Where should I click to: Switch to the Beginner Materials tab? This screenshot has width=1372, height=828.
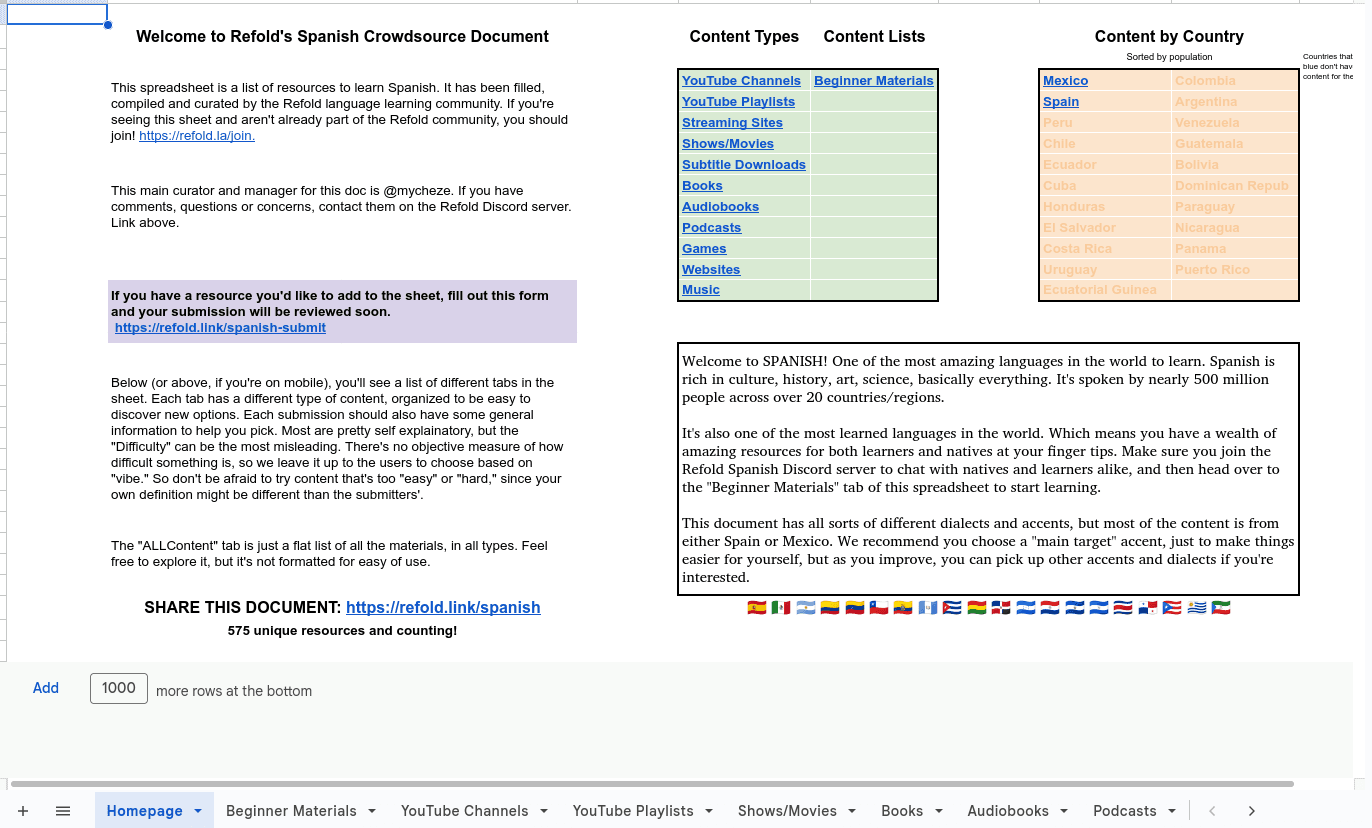click(292, 811)
